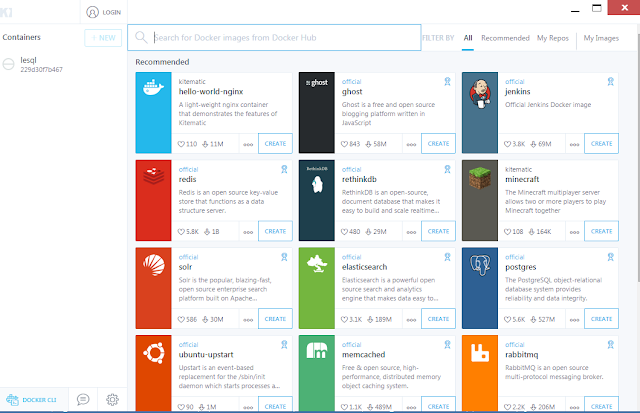640x413 pixels.
Task: Focus the Docker Hub search field
Action: tap(274, 38)
